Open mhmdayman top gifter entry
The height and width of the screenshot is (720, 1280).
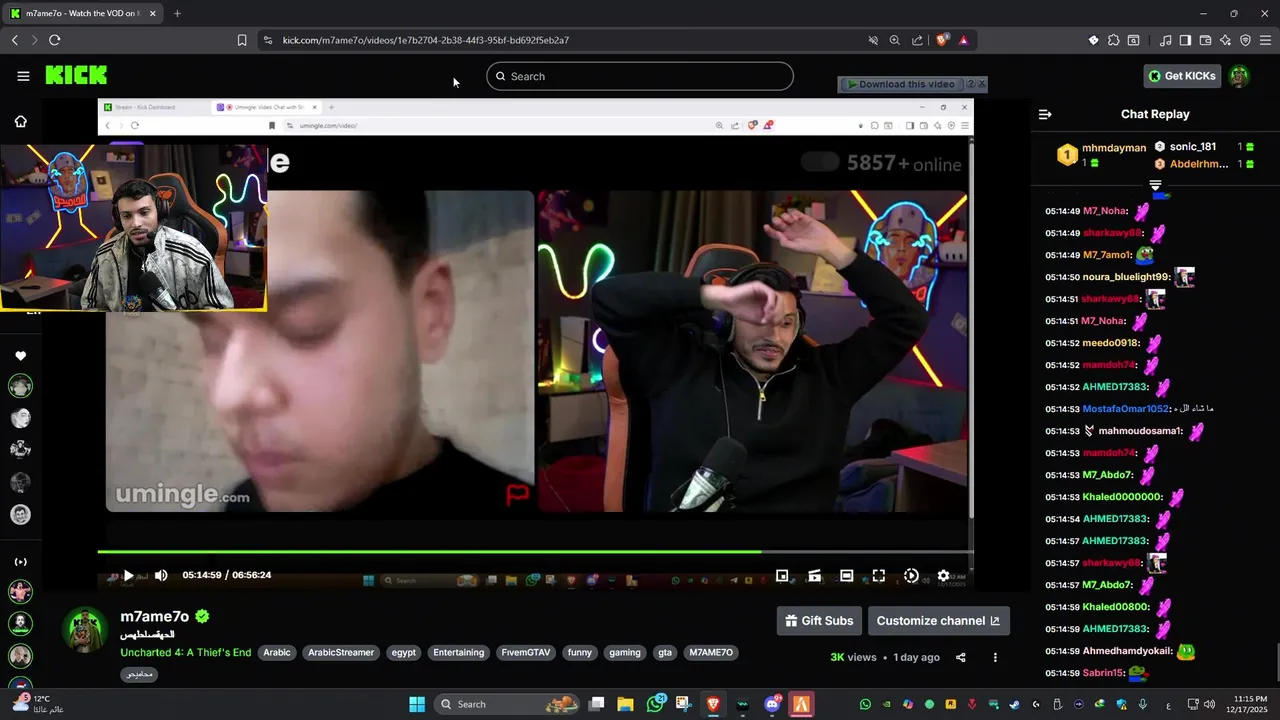(x=1102, y=155)
